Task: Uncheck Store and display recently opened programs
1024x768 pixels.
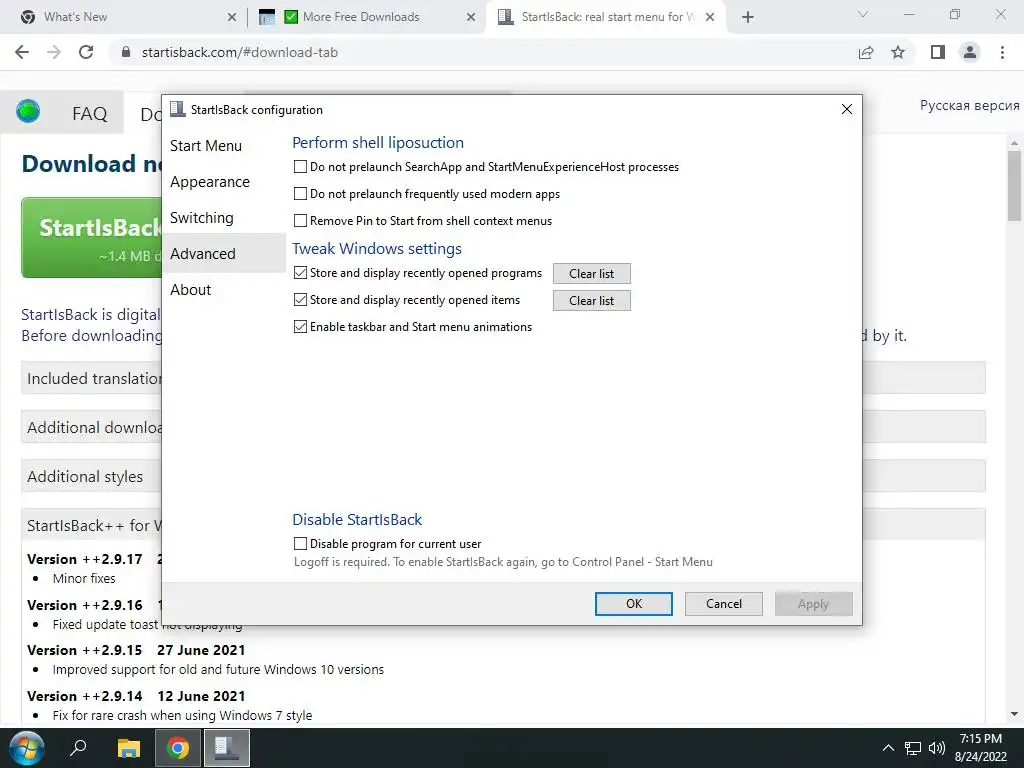Action: 300,272
